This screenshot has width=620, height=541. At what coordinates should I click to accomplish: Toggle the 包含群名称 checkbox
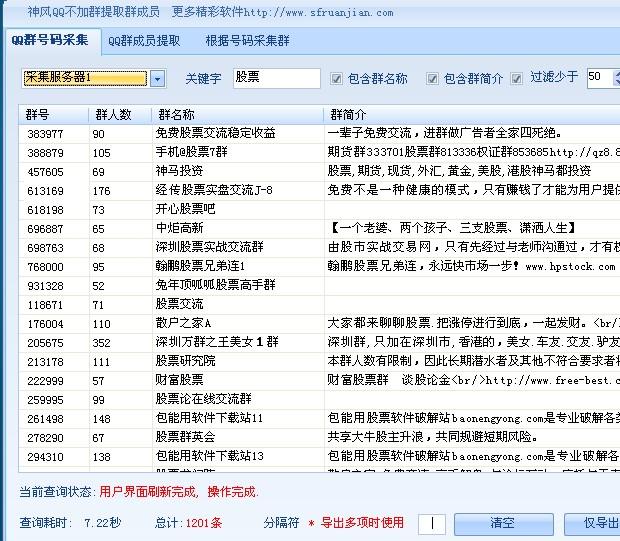pyautogui.click(x=336, y=79)
